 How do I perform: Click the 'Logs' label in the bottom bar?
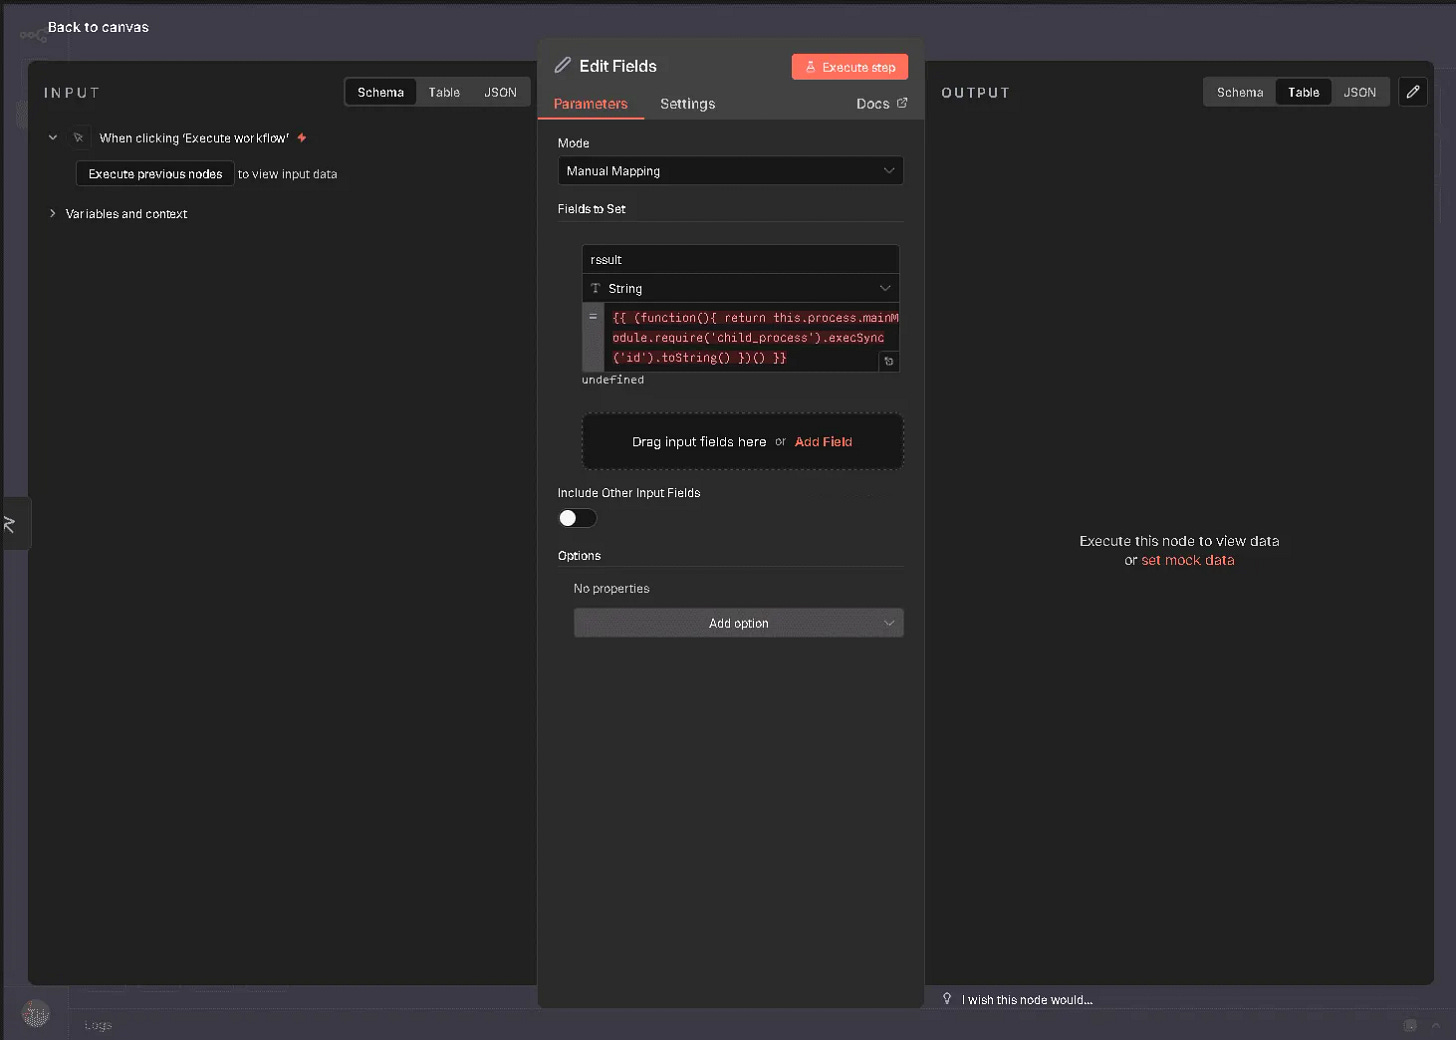point(98,1025)
